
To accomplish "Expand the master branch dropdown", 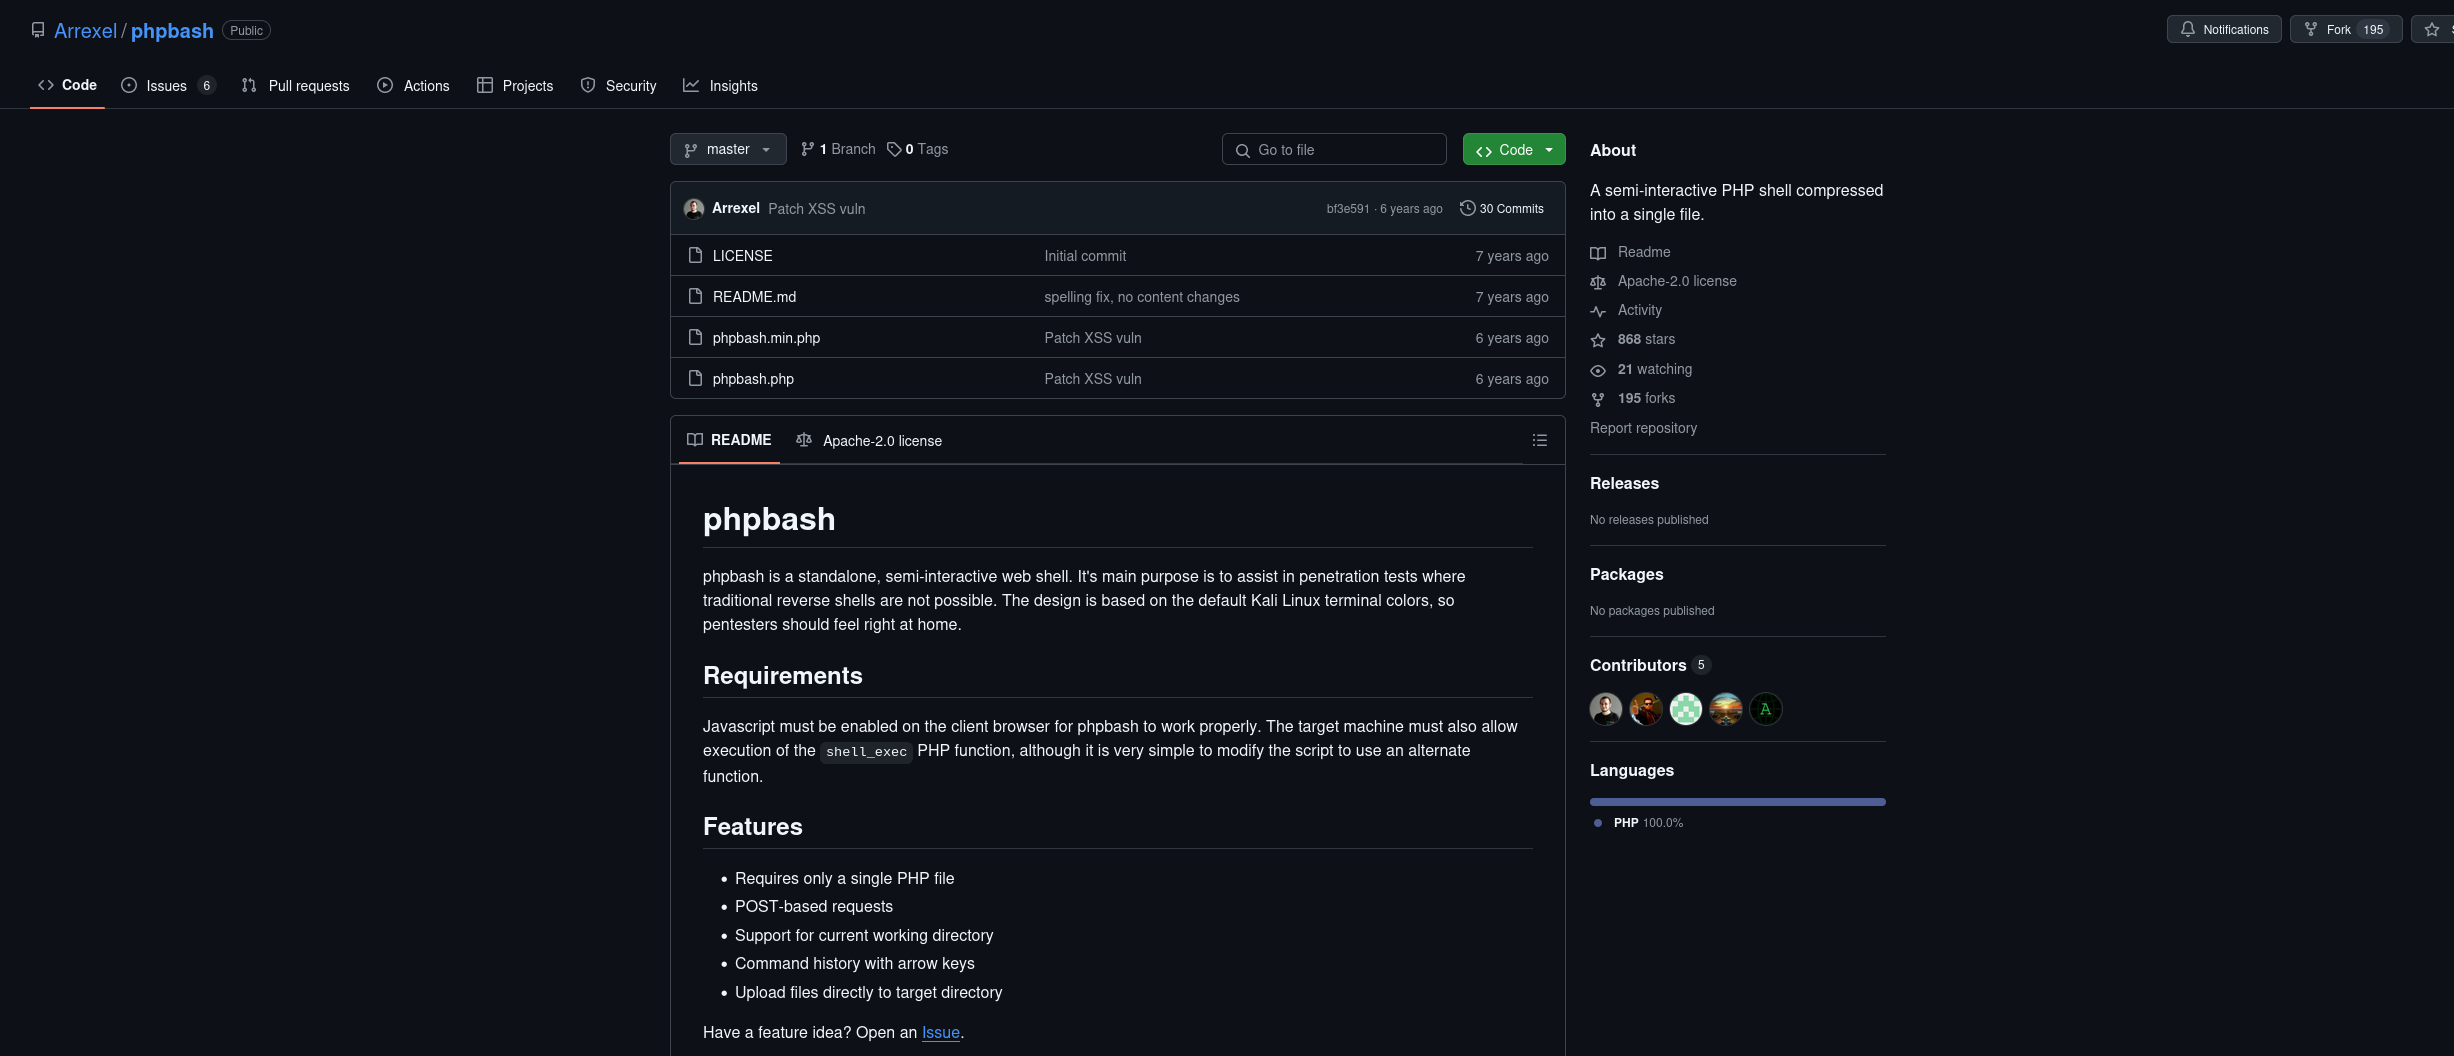I will point(728,149).
